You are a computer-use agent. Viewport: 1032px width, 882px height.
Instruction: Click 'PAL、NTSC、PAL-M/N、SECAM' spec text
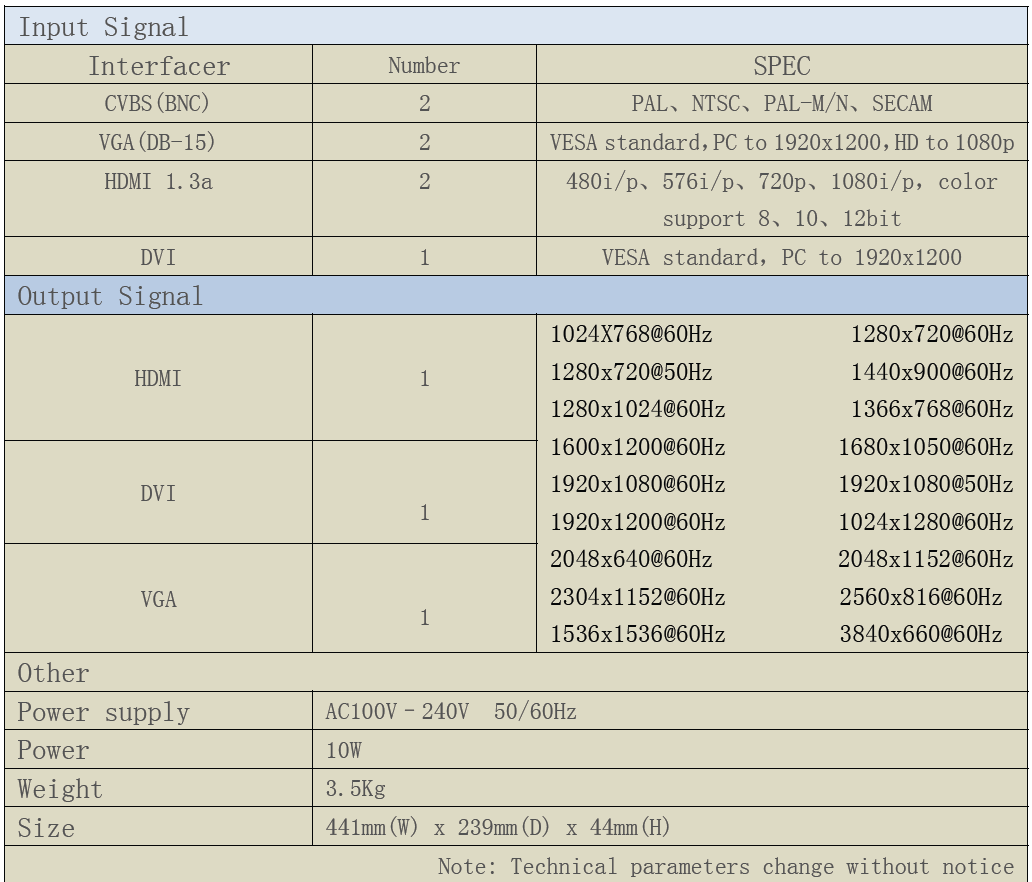point(782,103)
